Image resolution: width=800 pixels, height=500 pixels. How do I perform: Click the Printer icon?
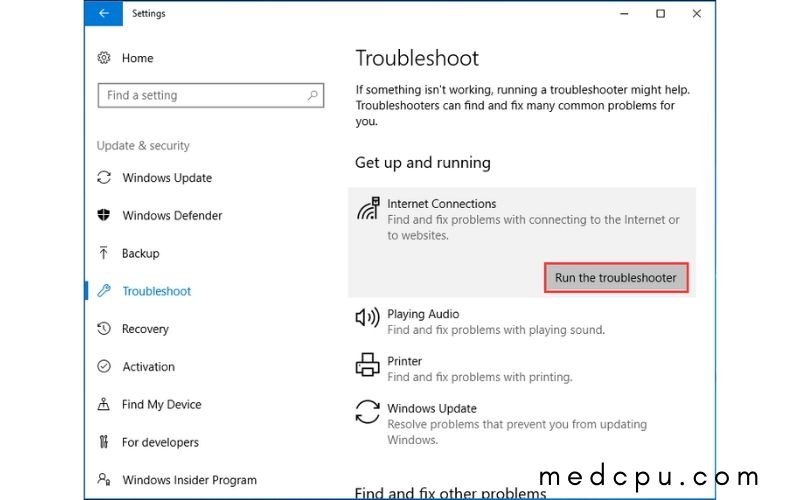[x=367, y=364]
